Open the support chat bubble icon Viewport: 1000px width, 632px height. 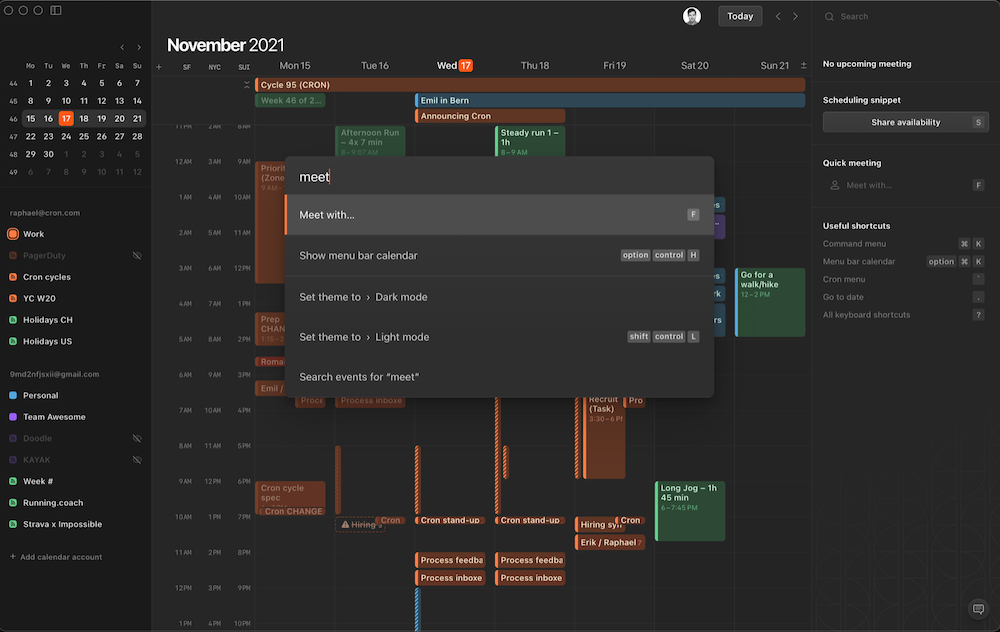[978, 609]
